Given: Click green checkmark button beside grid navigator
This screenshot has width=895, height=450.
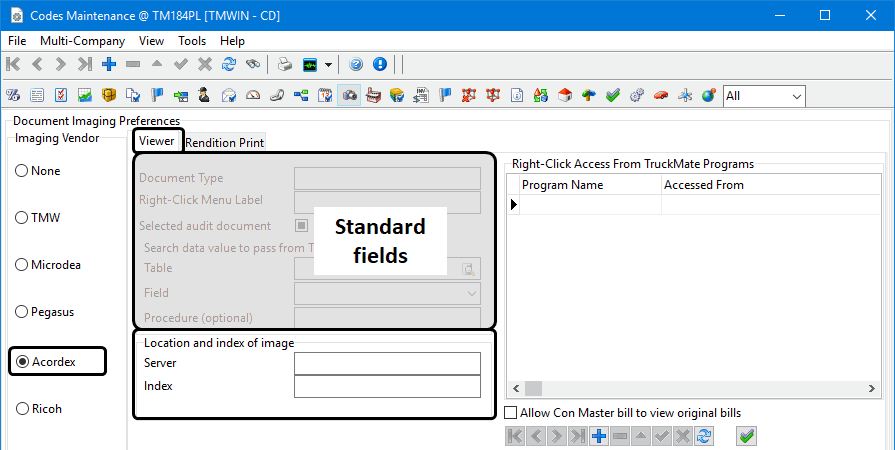Looking at the screenshot, I should (747, 436).
